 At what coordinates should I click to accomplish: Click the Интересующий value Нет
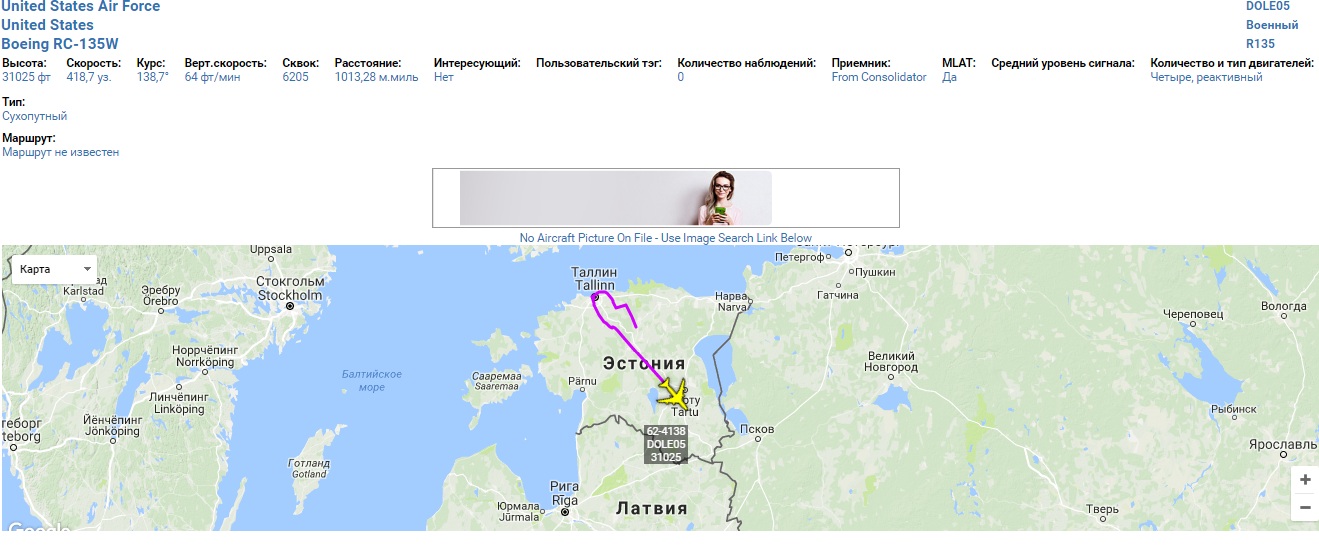(444, 77)
